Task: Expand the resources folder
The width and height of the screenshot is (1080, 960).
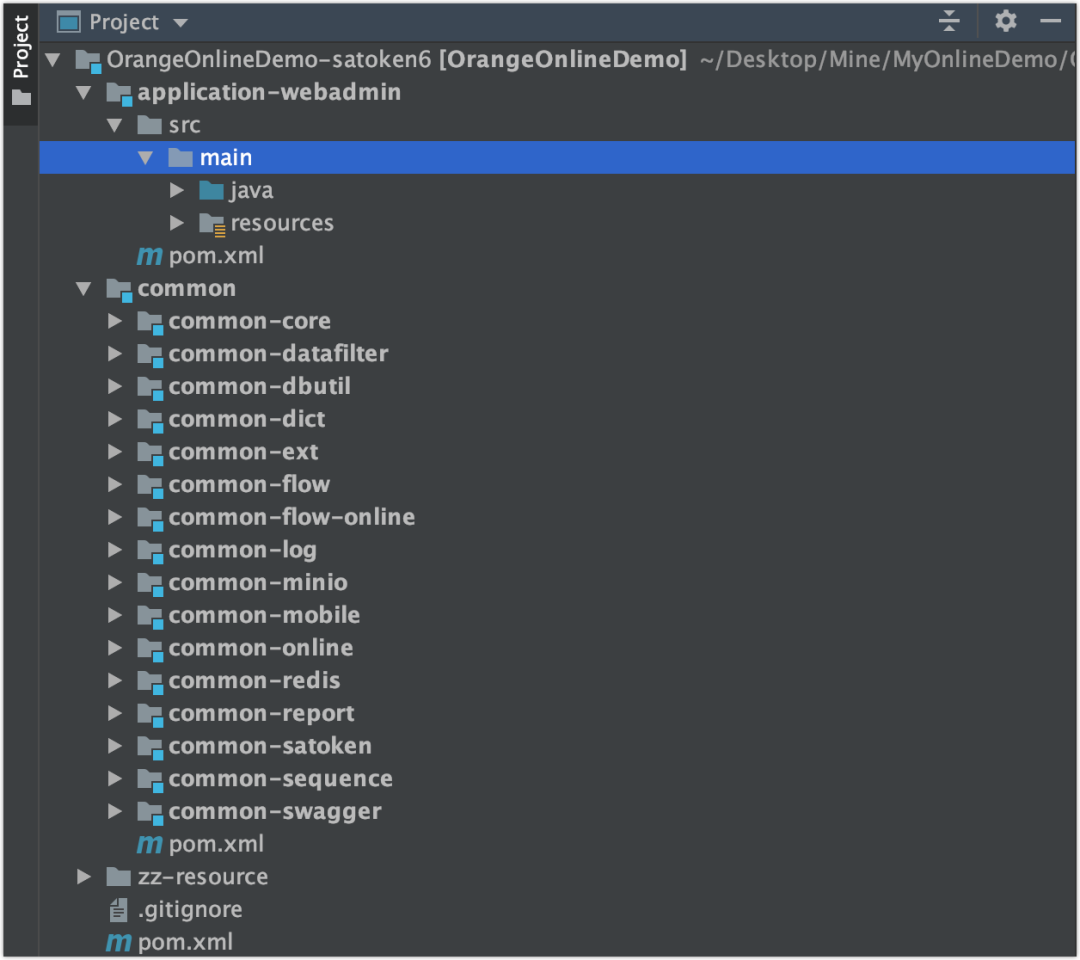Action: click(x=177, y=222)
